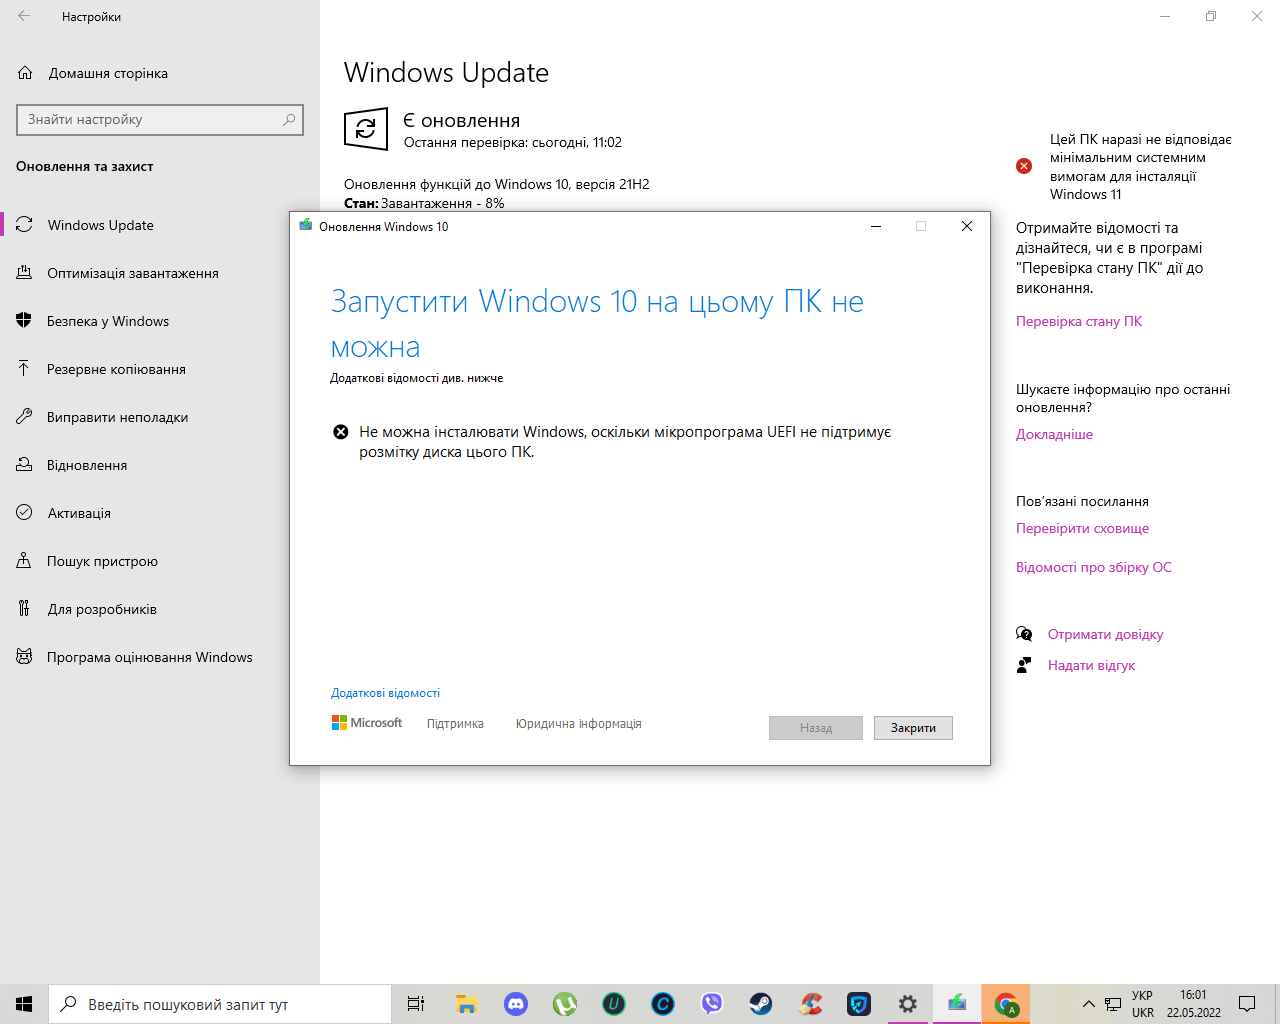Open Task View on taskbar
Screen dimensions: 1280x1024
[416, 1004]
